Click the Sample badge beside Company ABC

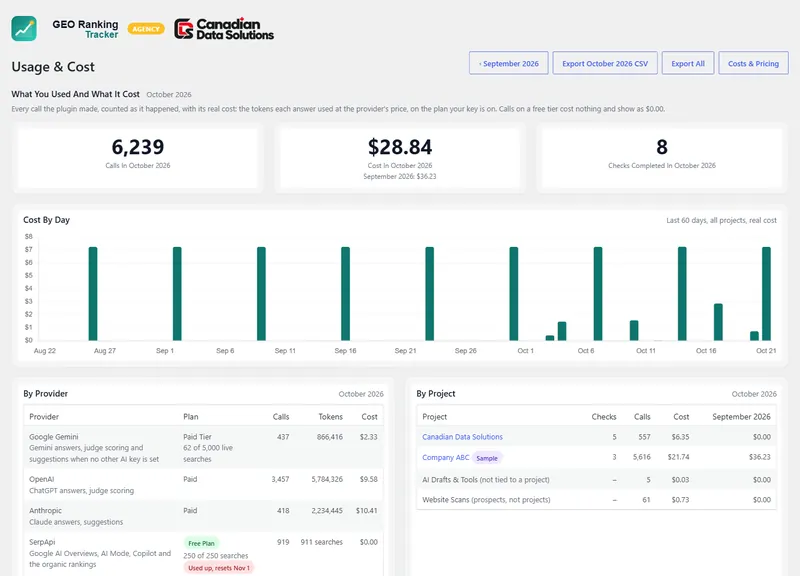(x=487, y=458)
